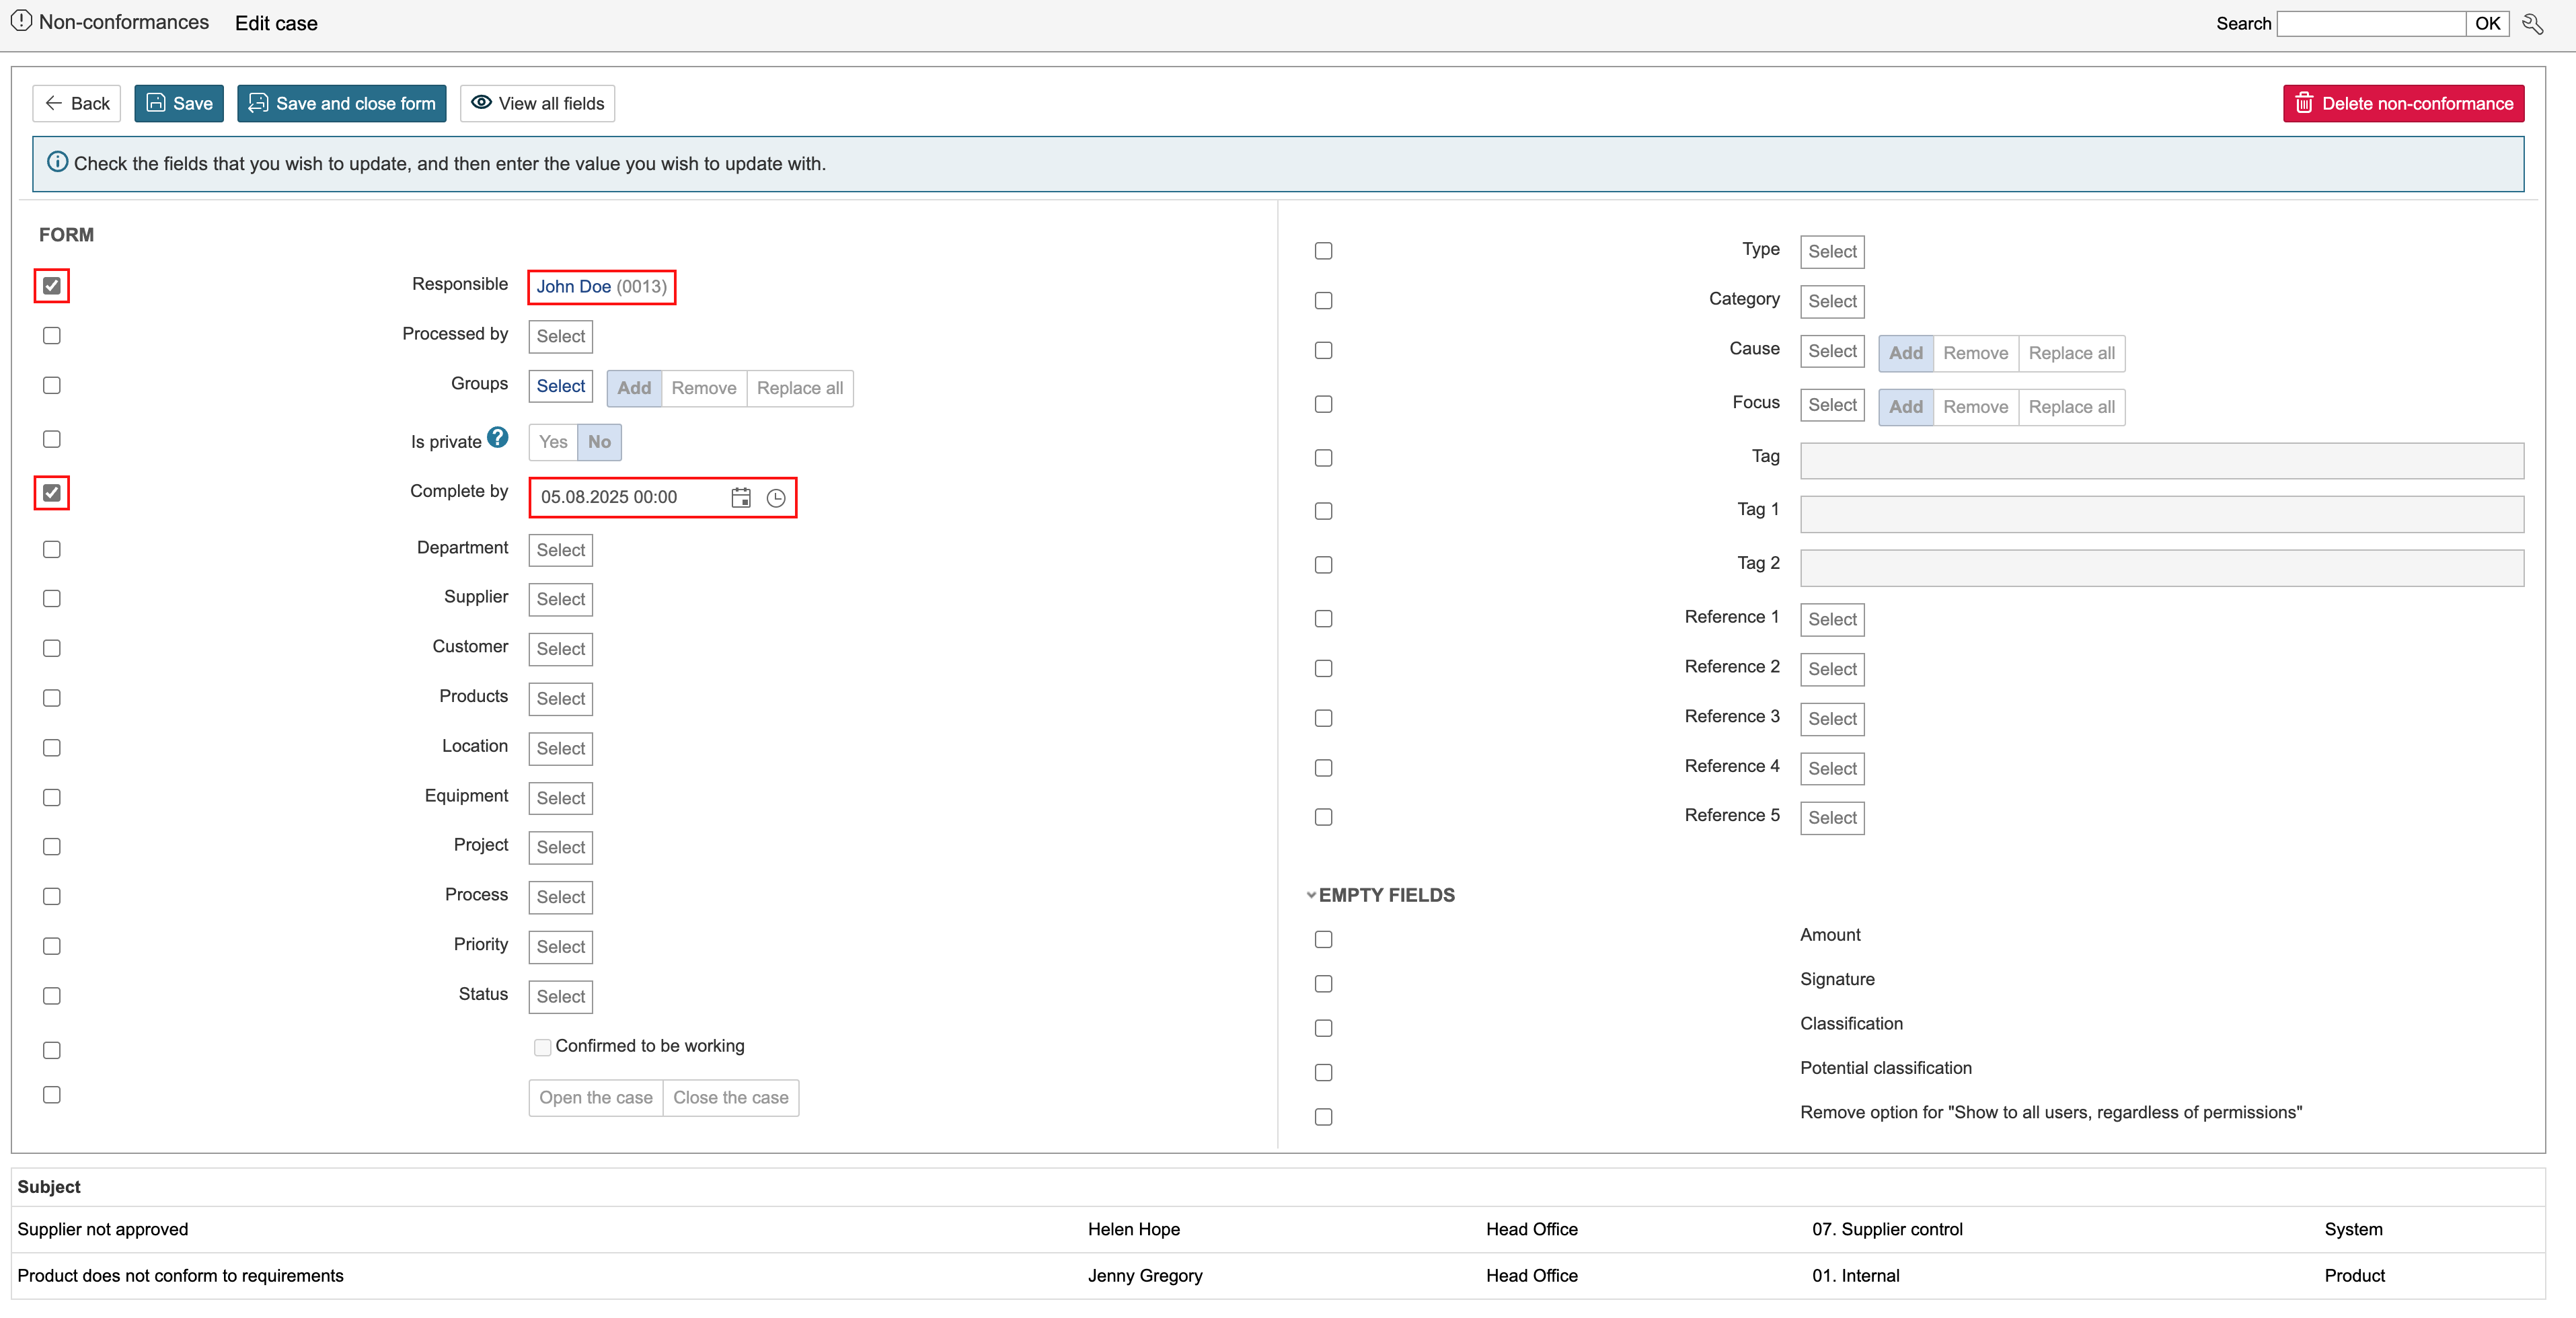This screenshot has width=2576, height=1318.
Task: Click the clock time picker icon
Action: pos(775,497)
